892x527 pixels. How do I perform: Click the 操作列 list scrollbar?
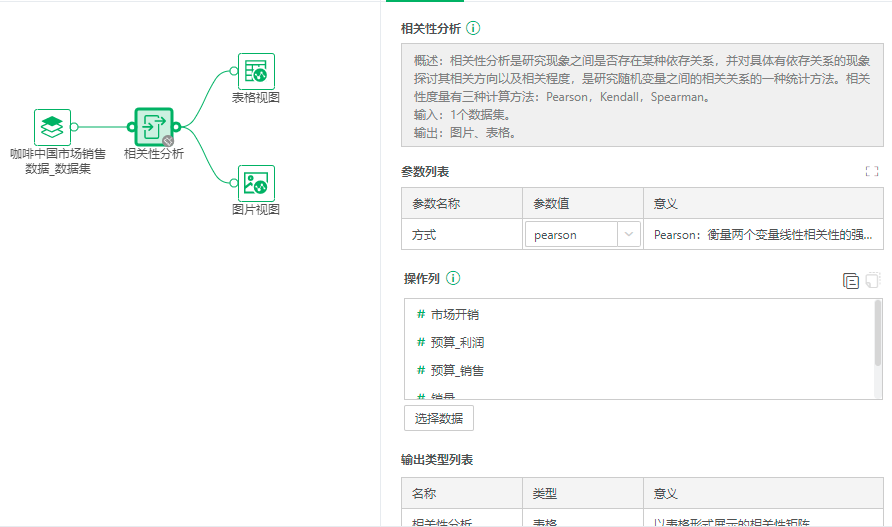click(878, 330)
